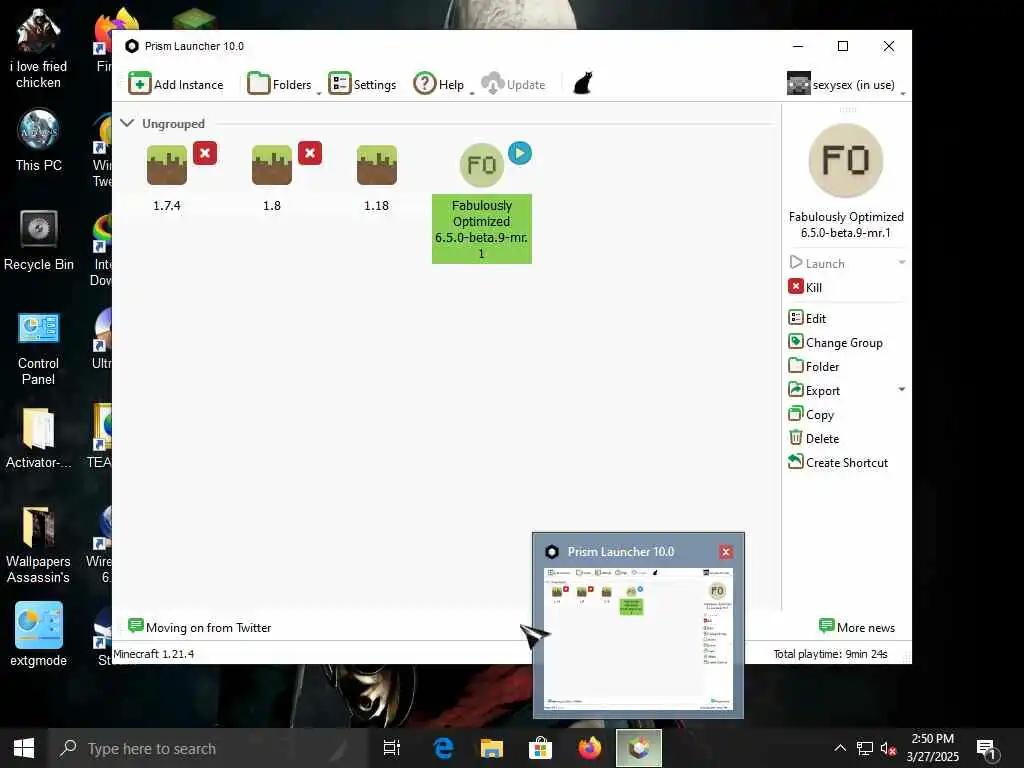Click the Minecraft 1.21.4 status text
1024x768 pixels.
[x=154, y=654]
